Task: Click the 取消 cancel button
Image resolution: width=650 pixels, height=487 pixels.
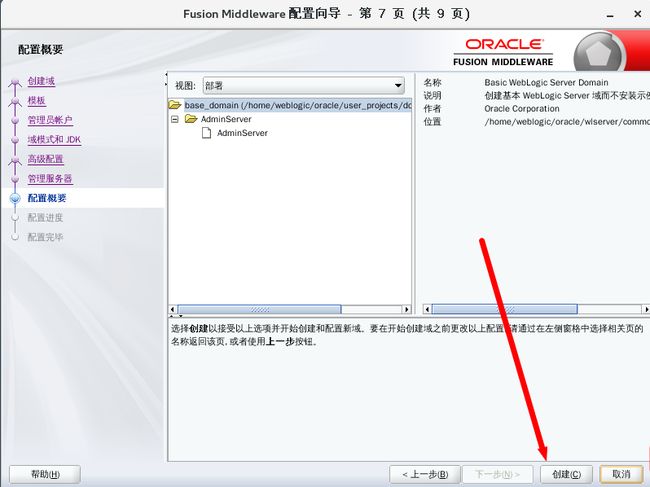Action: [621, 474]
